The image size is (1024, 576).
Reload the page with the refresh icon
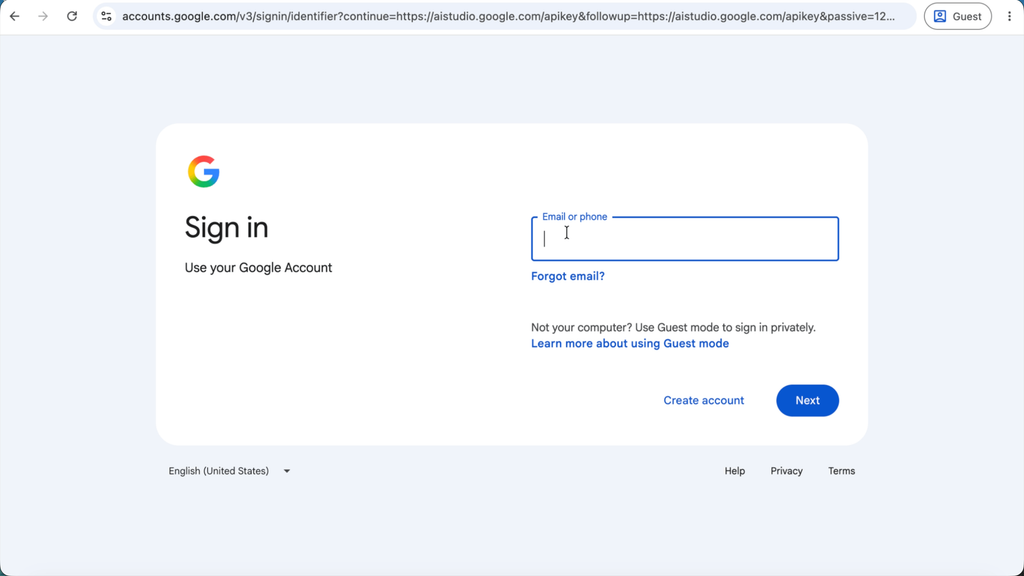tap(72, 16)
